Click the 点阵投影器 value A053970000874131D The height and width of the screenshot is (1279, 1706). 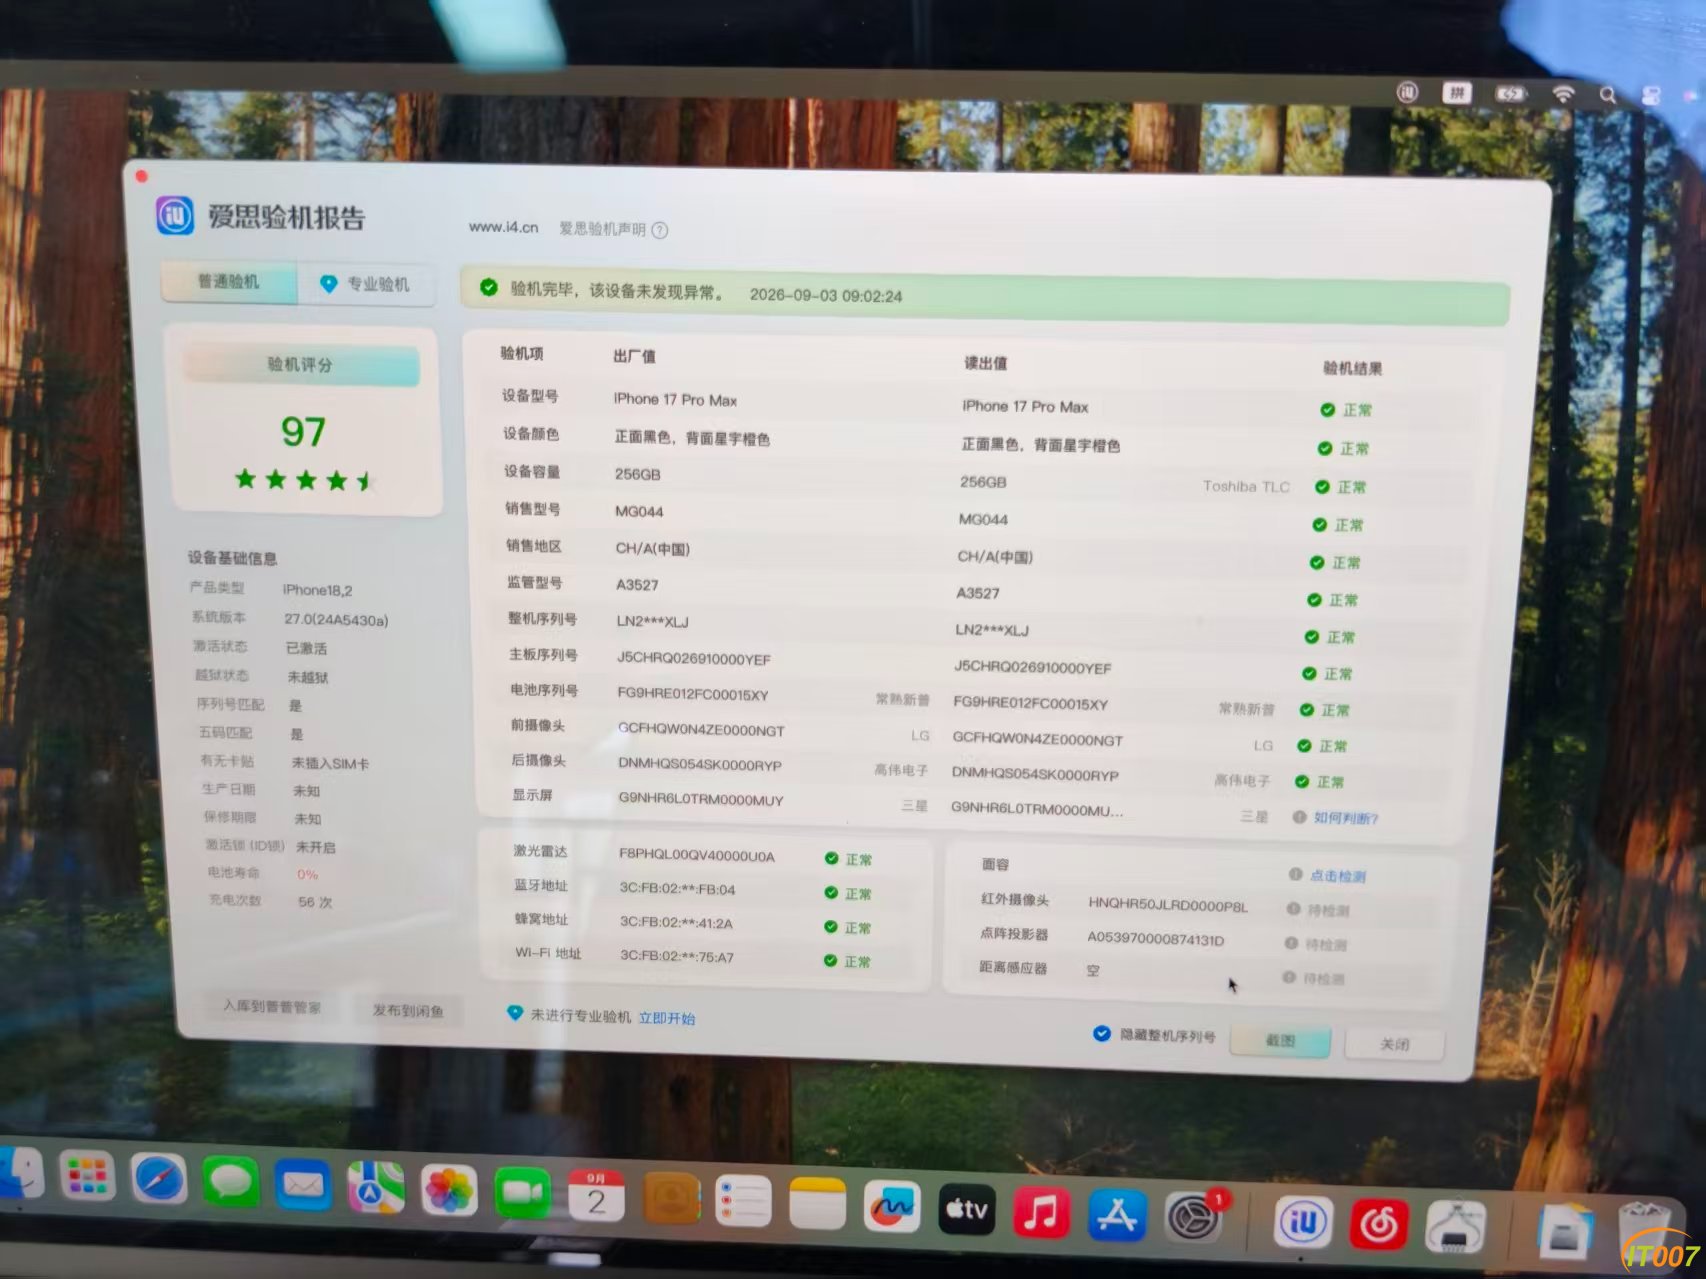[x=1155, y=939]
